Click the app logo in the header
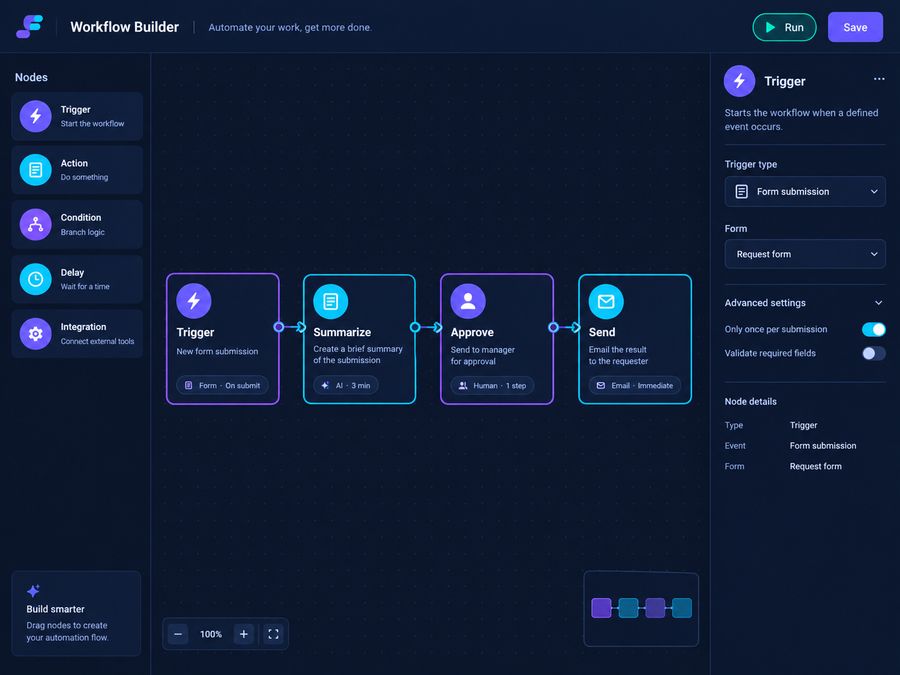 [x=29, y=26]
